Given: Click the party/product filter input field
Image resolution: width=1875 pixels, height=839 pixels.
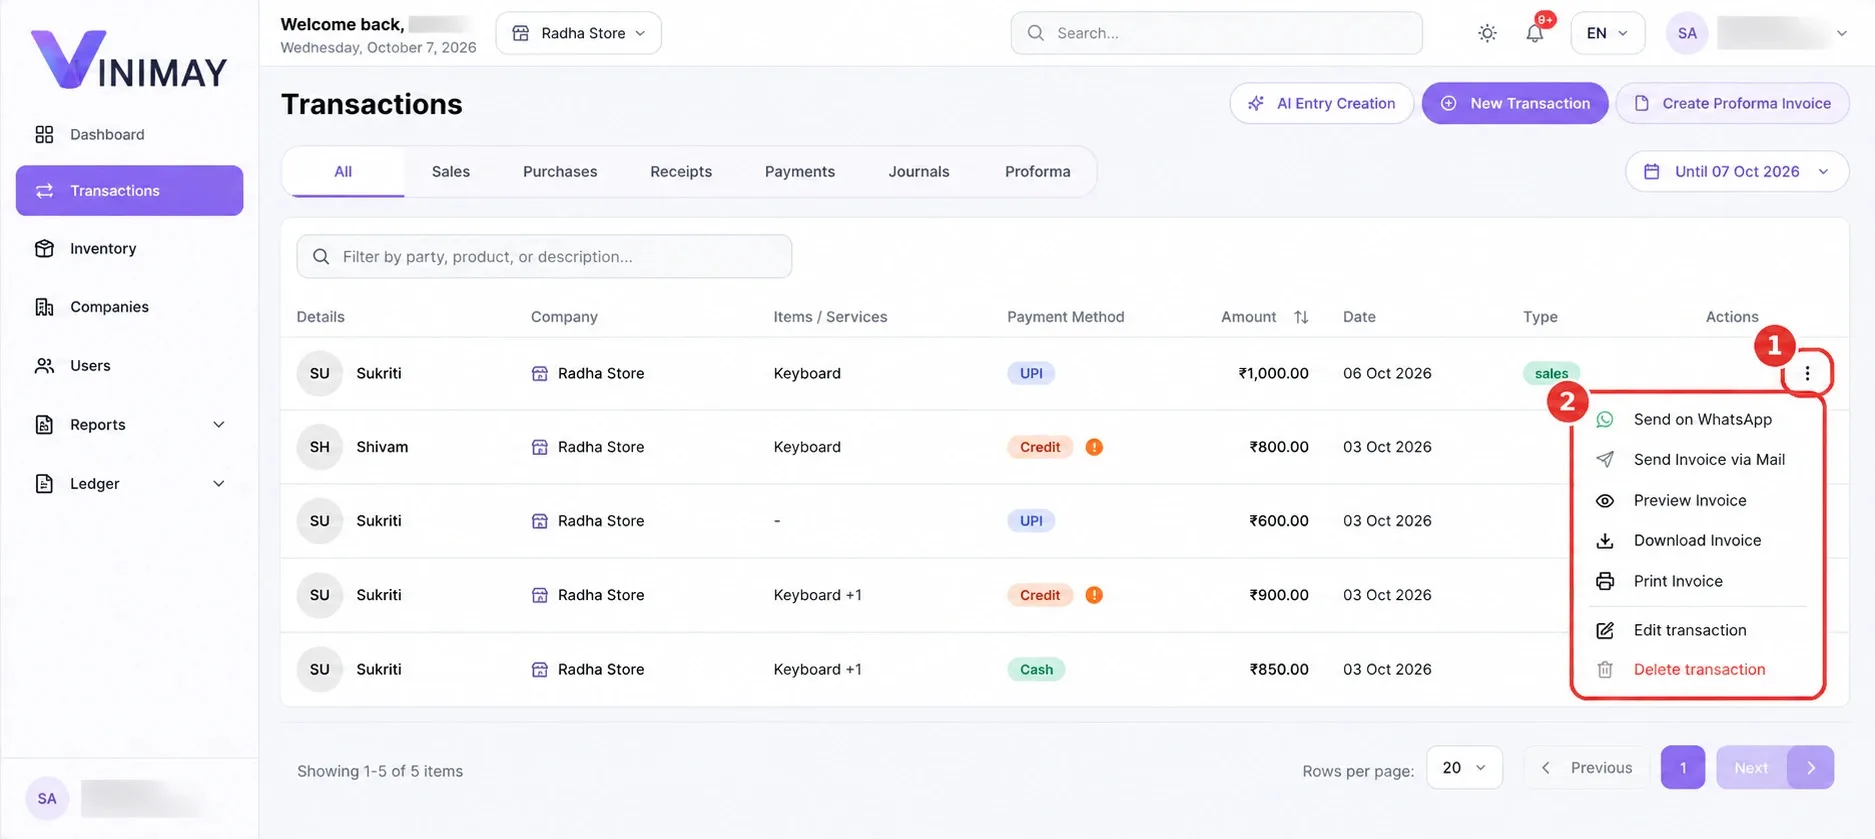Looking at the screenshot, I should 544,256.
